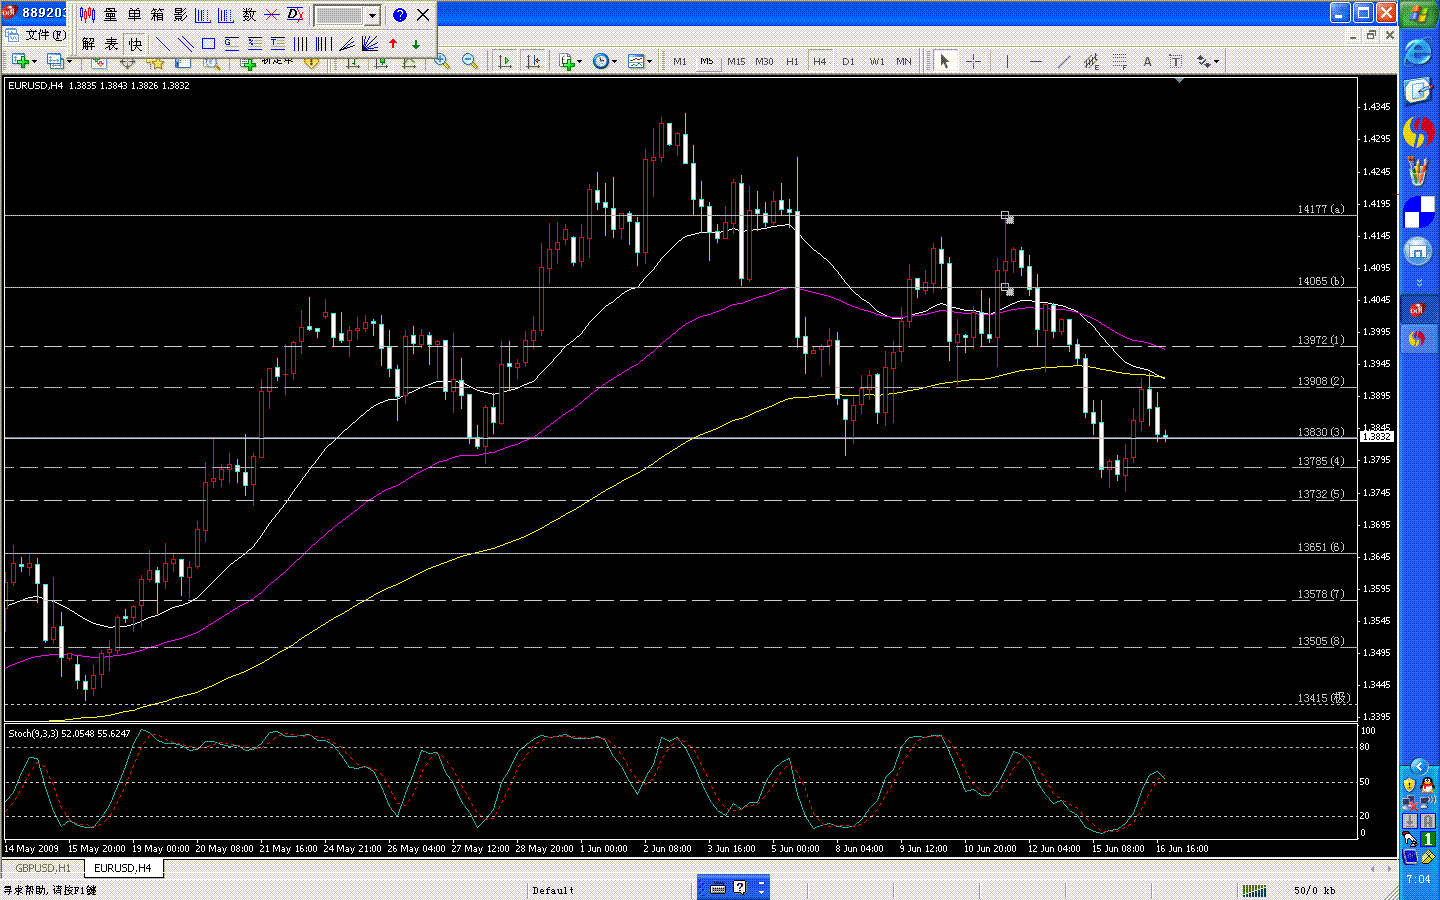The width and height of the screenshot is (1440, 900).
Task: Select the parallel lines channel tool
Action: 185,44
